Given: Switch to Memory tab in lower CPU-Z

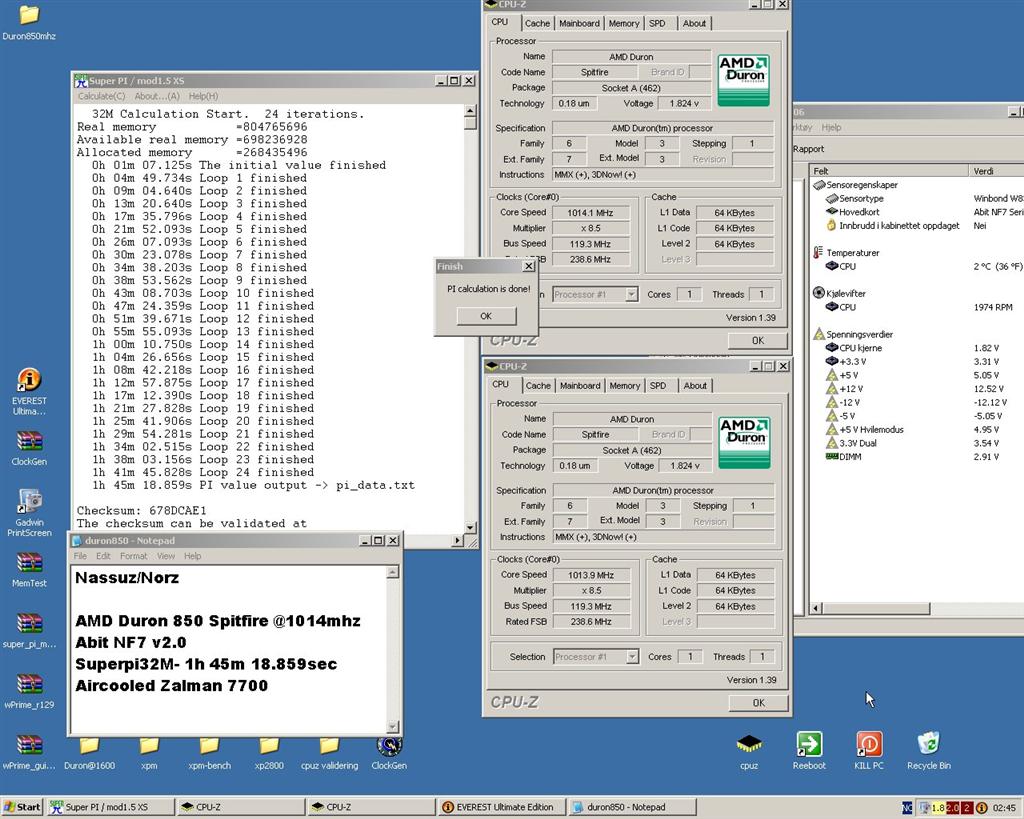Looking at the screenshot, I should [624, 386].
